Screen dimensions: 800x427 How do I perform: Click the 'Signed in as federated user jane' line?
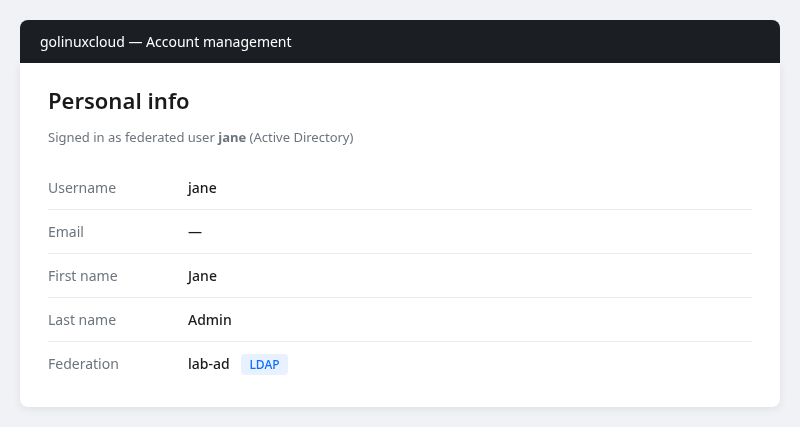coord(201,138)
